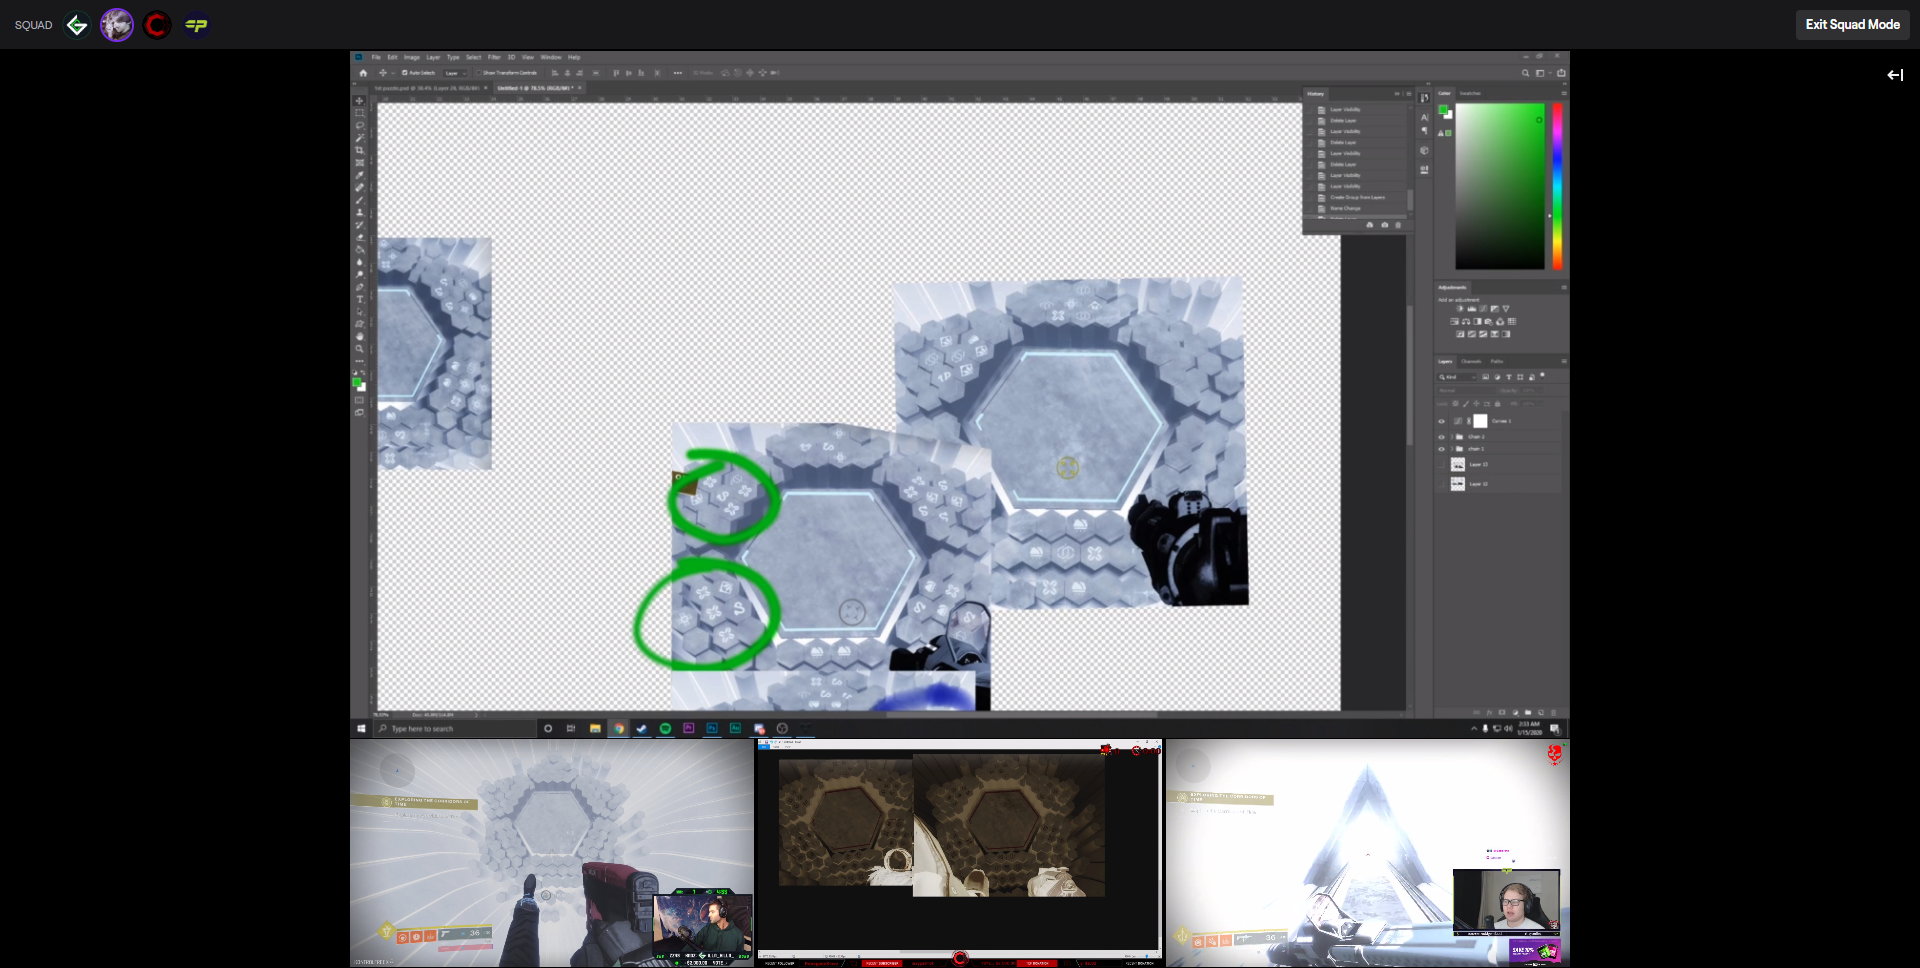
Task: Hide the Curves 1 layer
Action: (1441, 421)
